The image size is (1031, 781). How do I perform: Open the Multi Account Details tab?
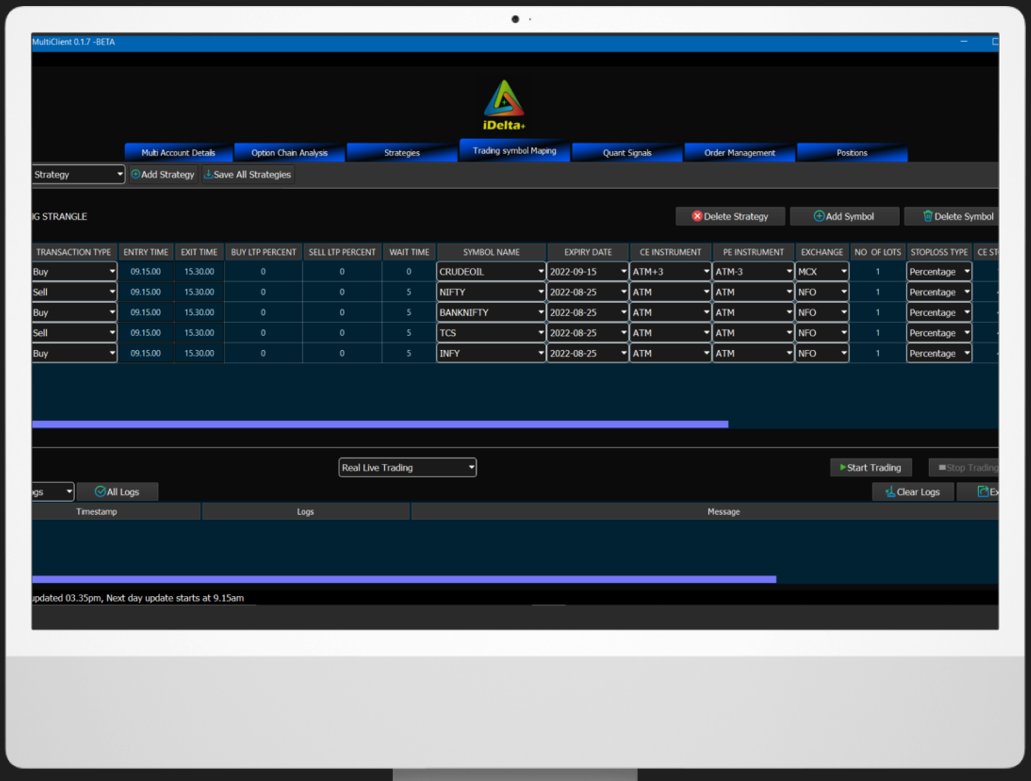178,153
